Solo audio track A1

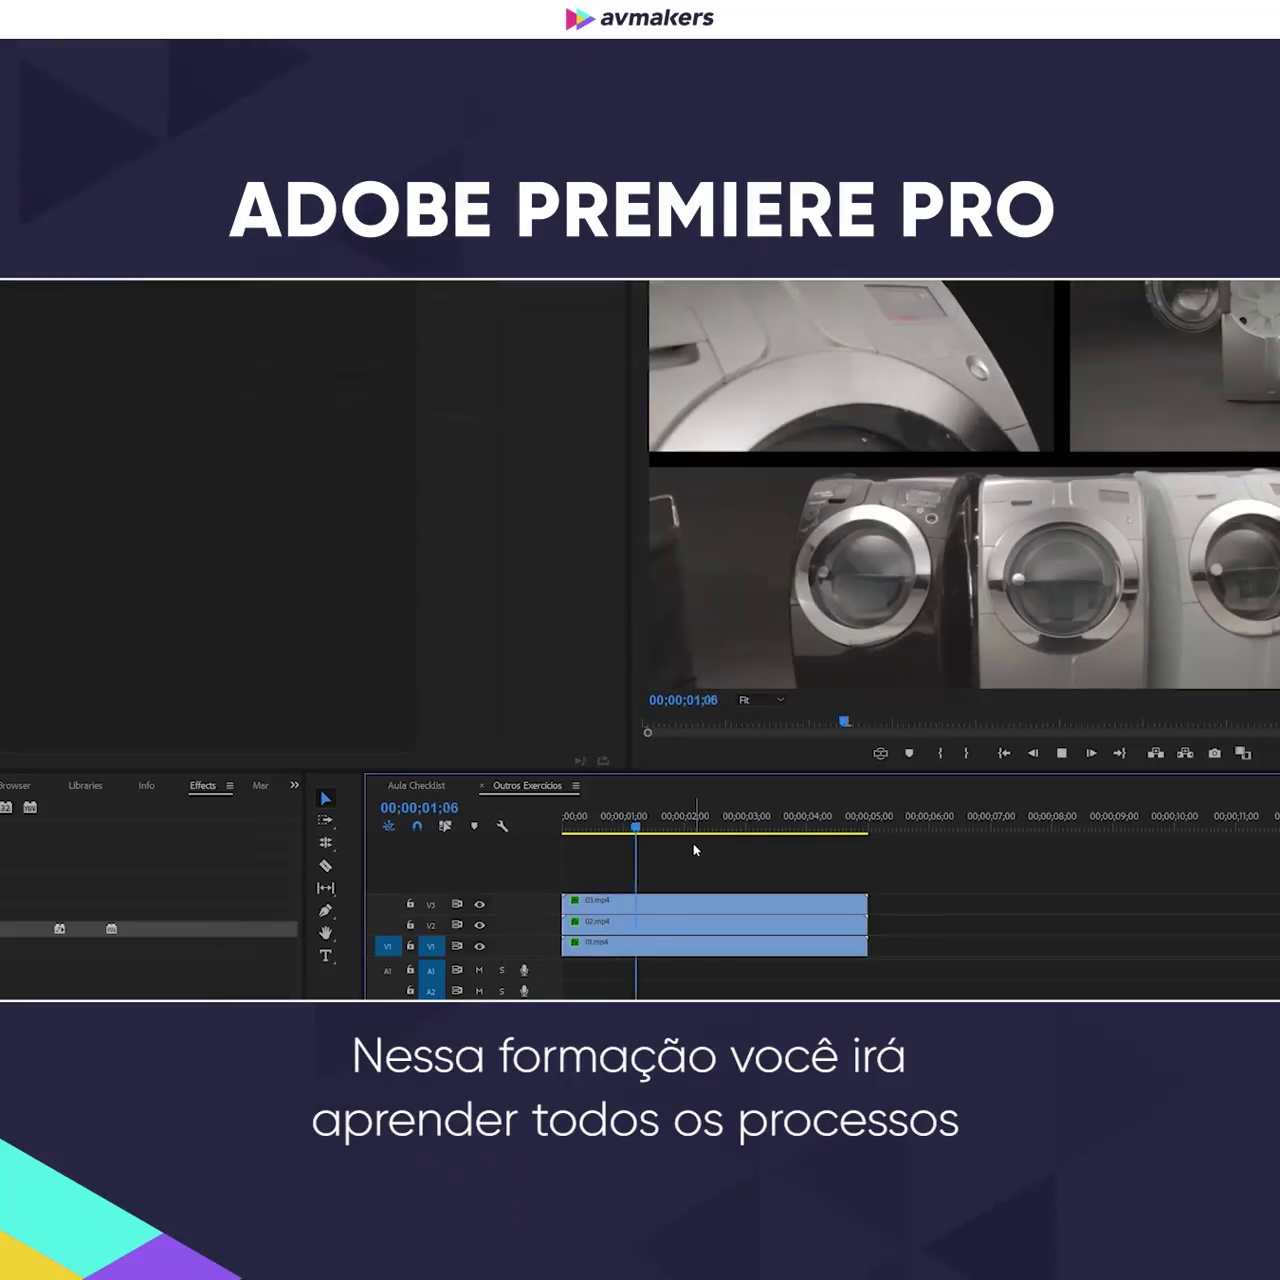coord(502,970)
